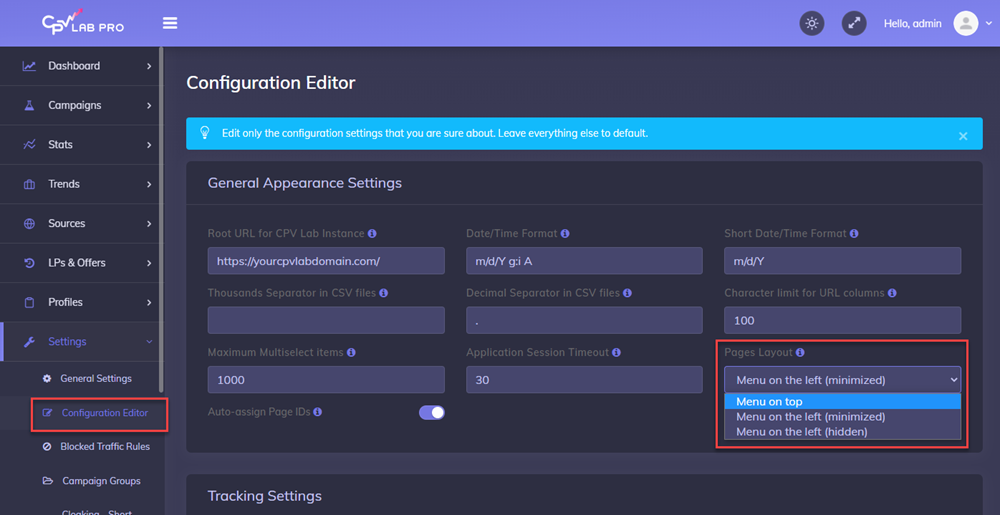This screenshot has height=515, width=1000.
Task: Click info icon beside Date/Time Format label
Action: pos(565,234)
